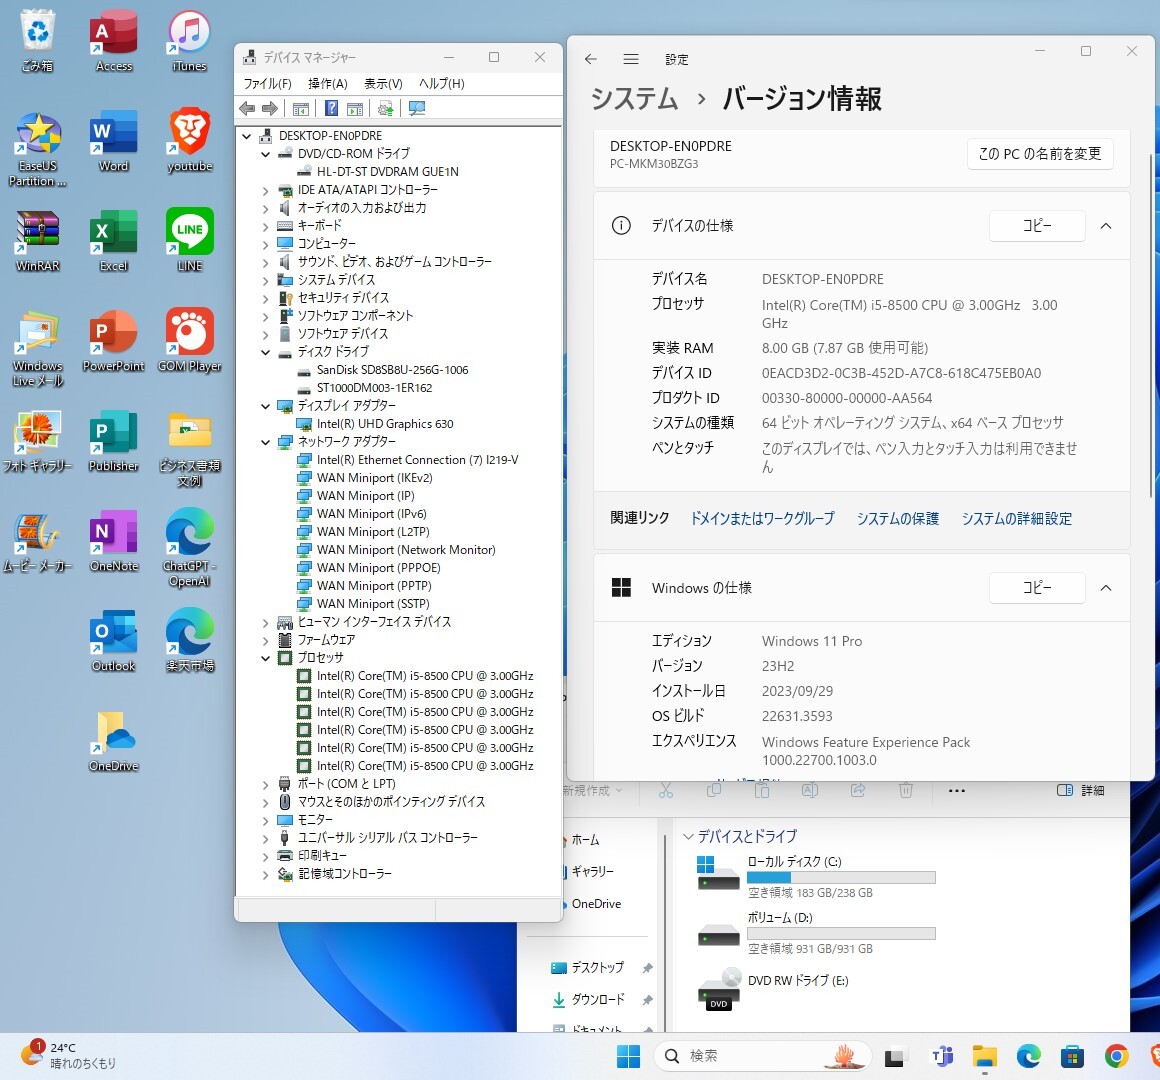Click the Help icon in Device Manager toolbar
The height and width of the screenshot is (1080, 1160).
tap(331, 109)
